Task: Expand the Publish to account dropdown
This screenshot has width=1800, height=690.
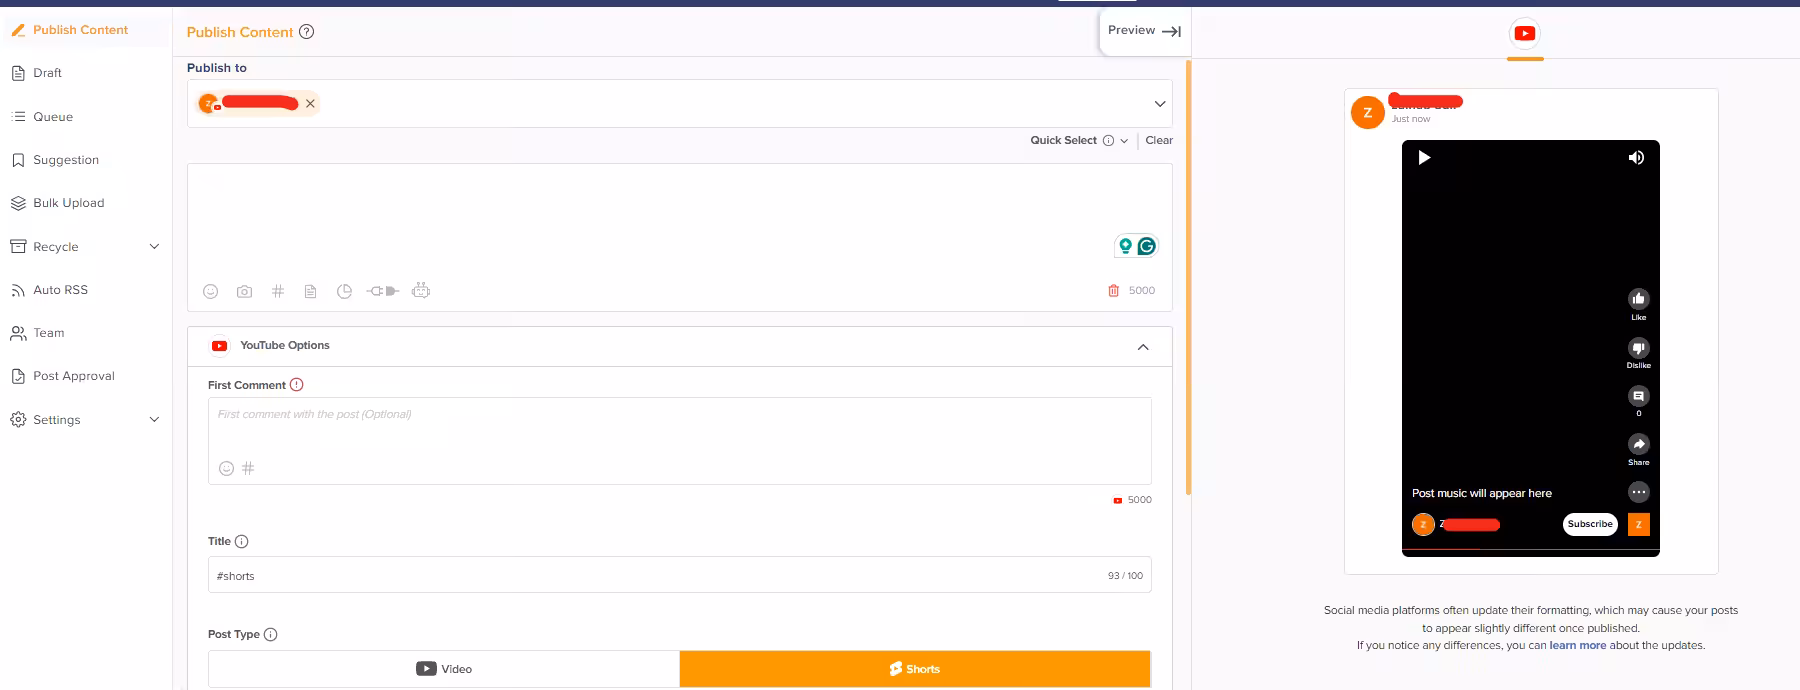Action: (1160, 104)
